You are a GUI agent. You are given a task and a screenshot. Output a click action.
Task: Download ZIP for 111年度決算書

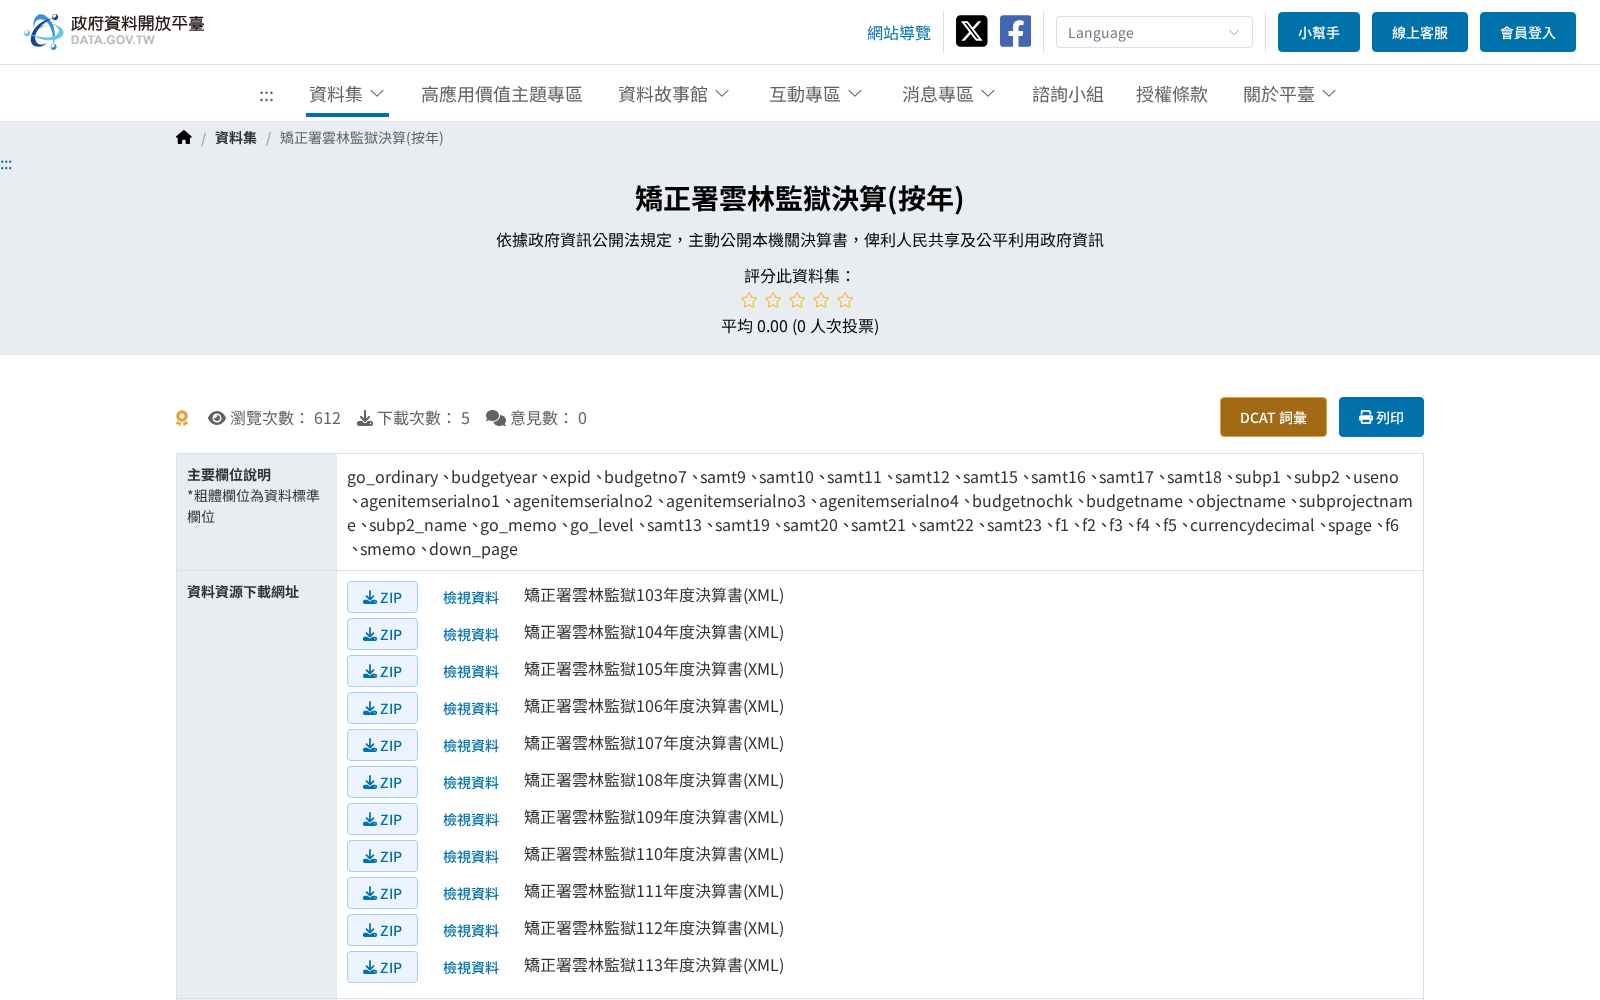pyautogui.click(x=382, y=893)
